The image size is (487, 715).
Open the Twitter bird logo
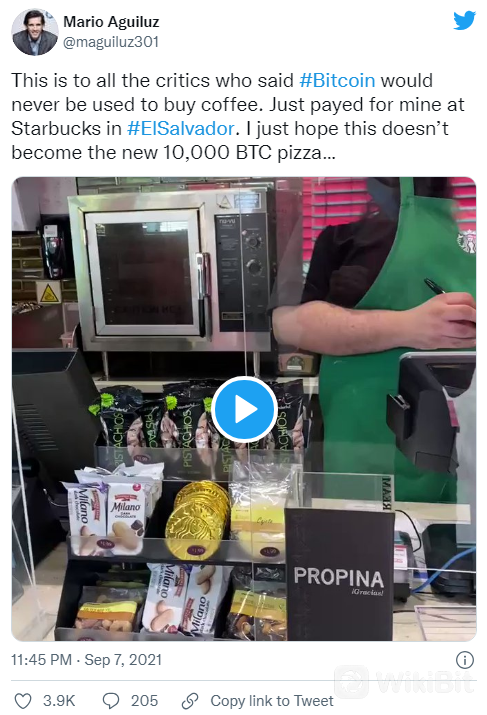click(x=464, y=21)
